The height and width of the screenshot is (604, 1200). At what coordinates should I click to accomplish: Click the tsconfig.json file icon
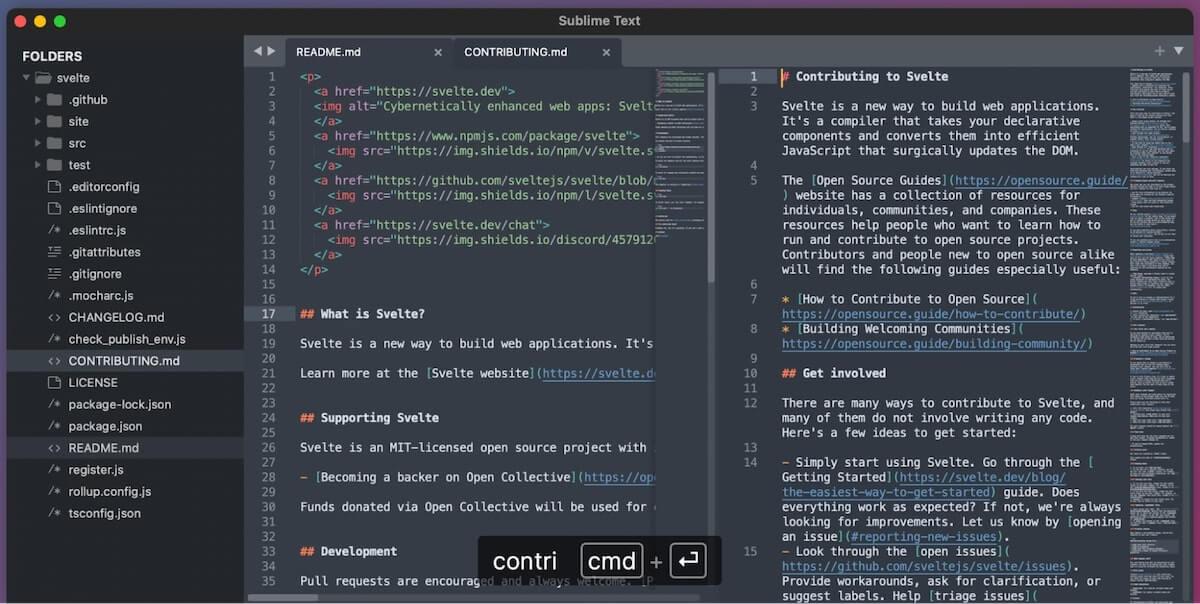tap(54, 513)
